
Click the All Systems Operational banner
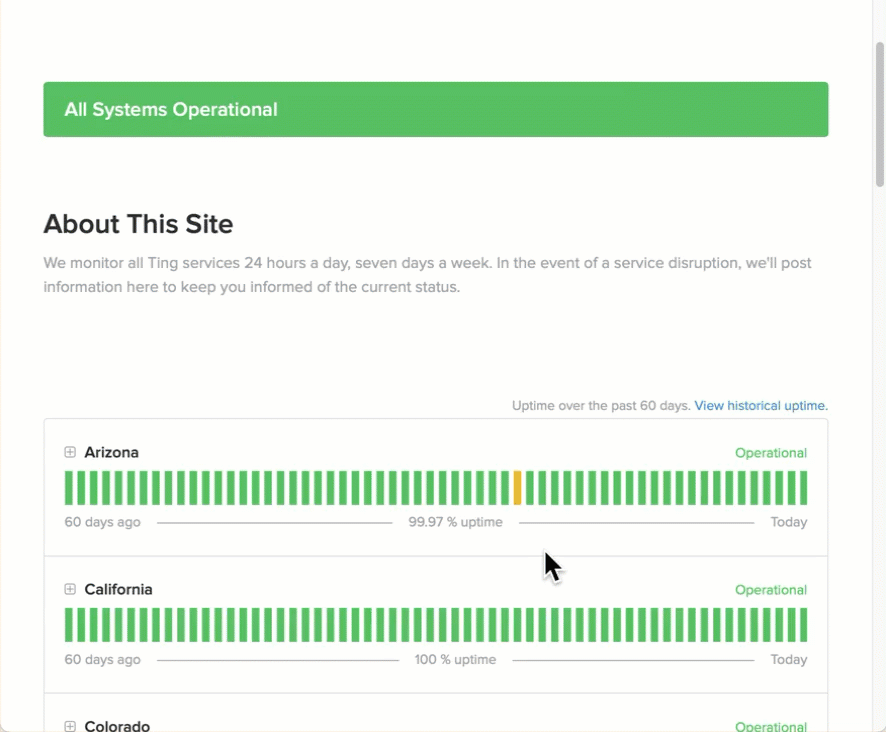pos(436,109)
